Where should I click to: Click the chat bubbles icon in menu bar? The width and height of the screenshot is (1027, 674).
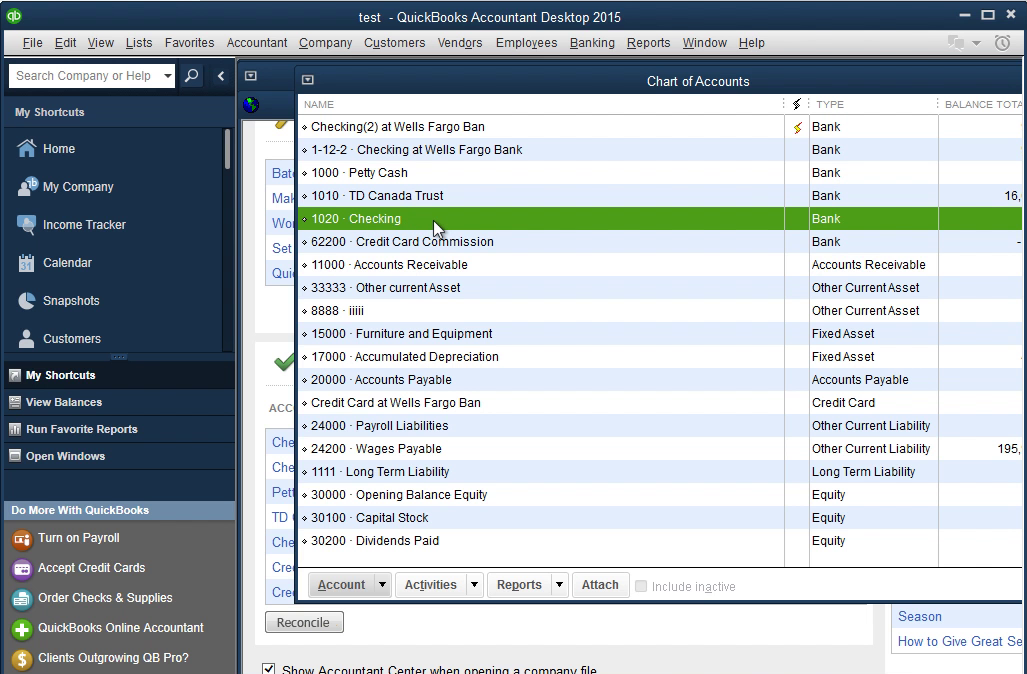pos(956,43)
